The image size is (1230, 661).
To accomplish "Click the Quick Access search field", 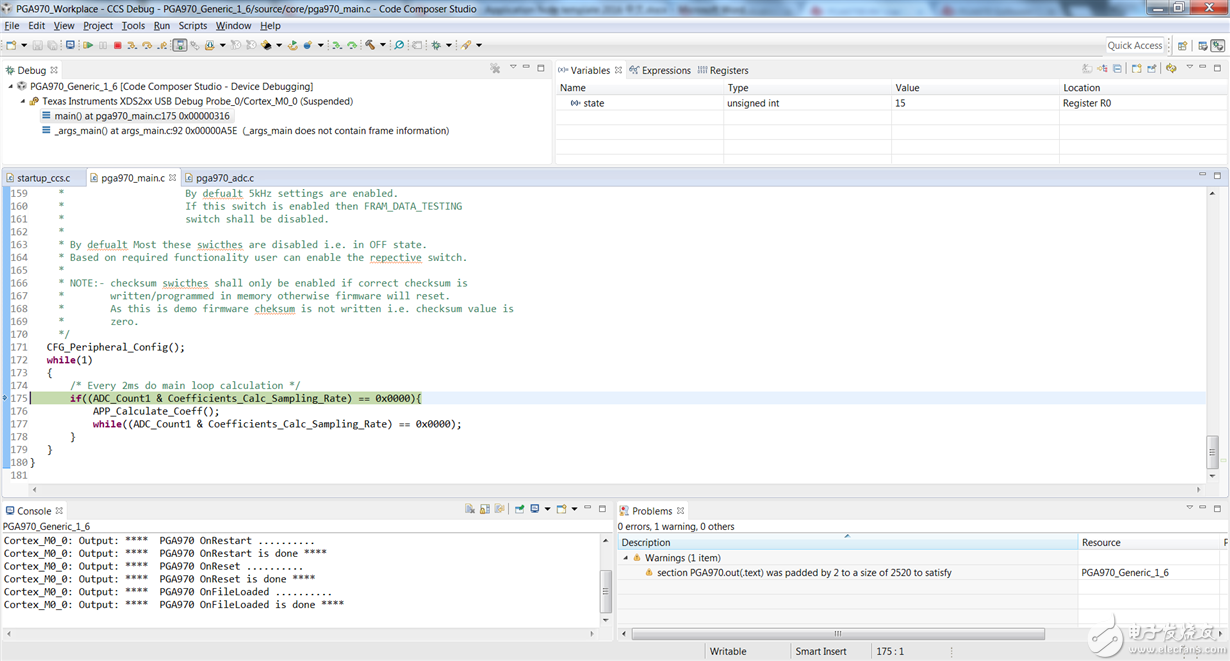I will (1135, 45).
